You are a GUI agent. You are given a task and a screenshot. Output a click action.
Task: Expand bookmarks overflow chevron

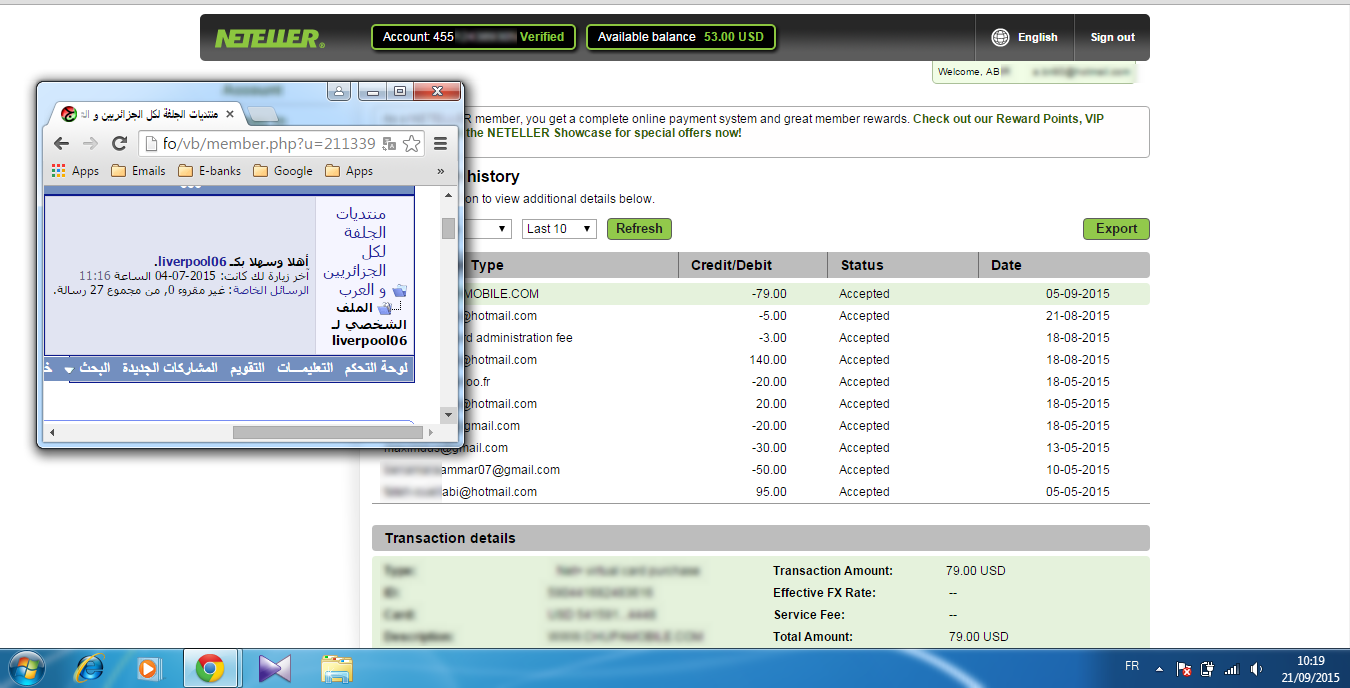[441, 171]
